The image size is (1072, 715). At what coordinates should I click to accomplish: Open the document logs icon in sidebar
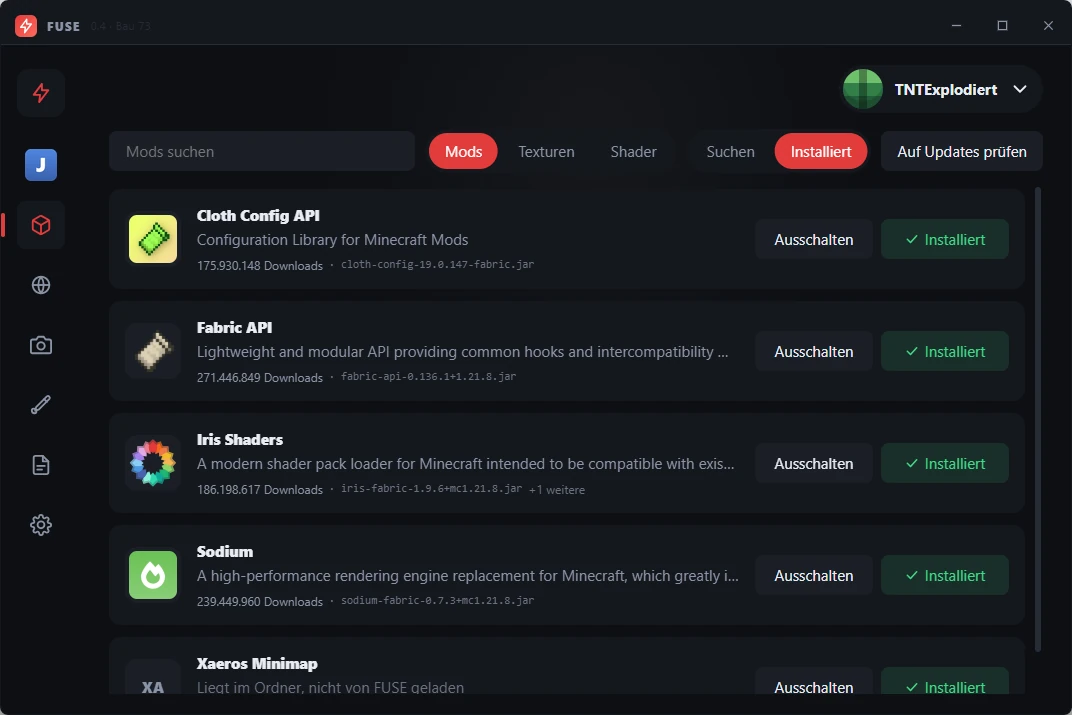(x=41, y=465)
